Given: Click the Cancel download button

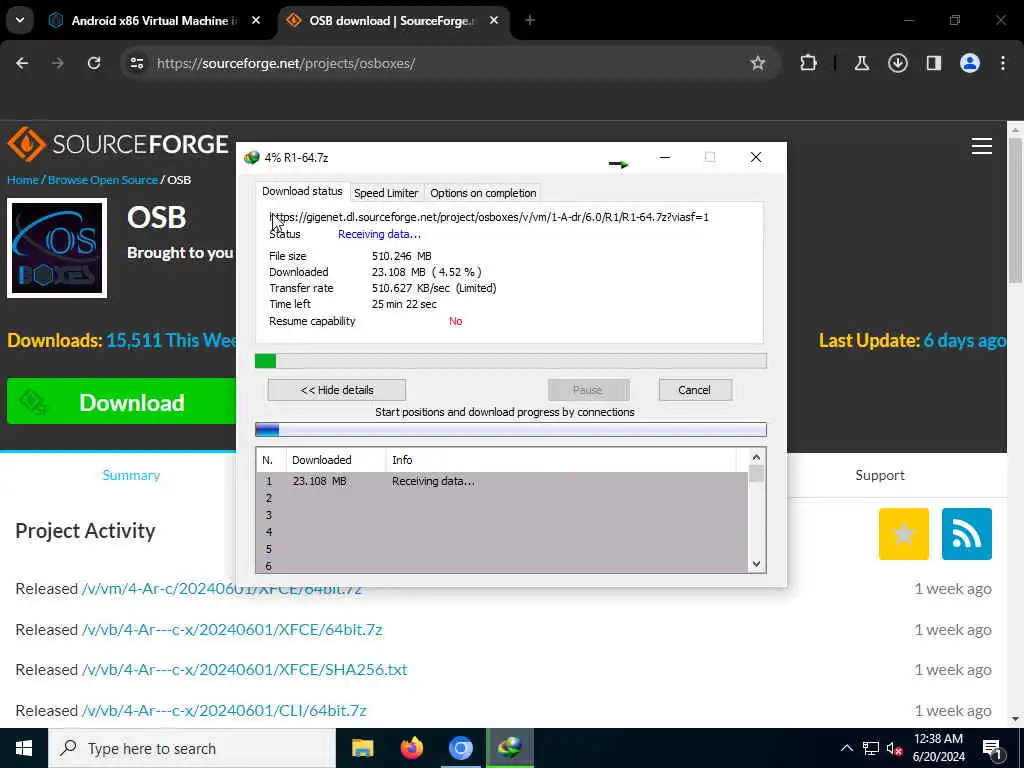Looking at the screenshot, I should pyautogui.click(x=695, y=390).
